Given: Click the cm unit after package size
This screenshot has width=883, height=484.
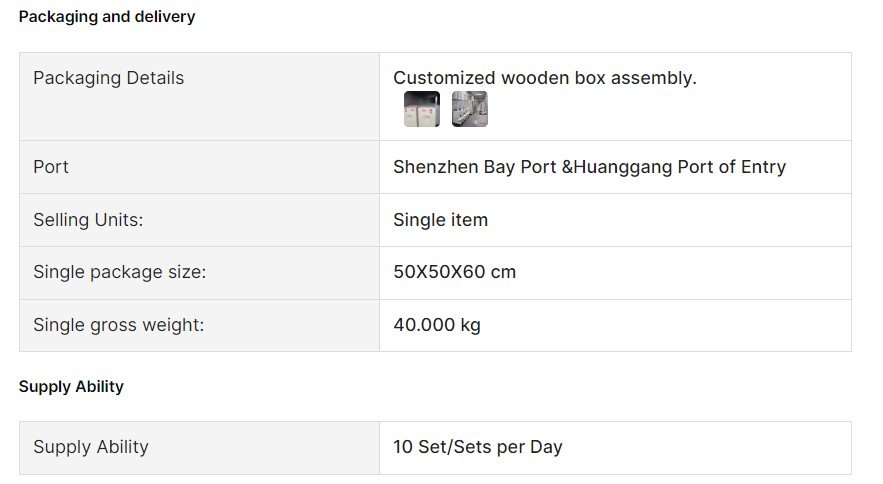Looking at the screenshot, I should 503,273.
